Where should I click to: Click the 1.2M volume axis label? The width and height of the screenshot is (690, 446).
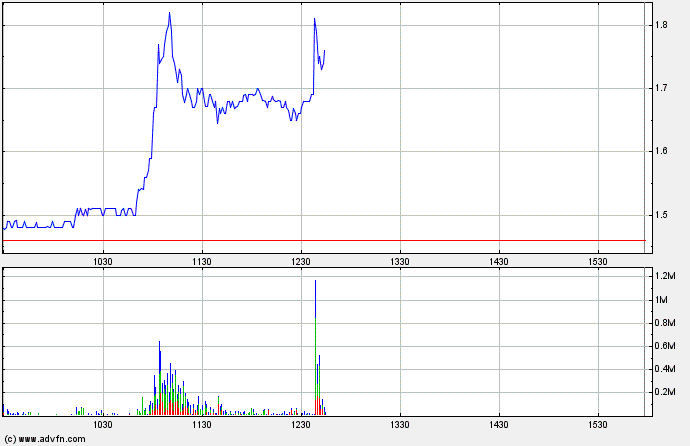point(664,275)
